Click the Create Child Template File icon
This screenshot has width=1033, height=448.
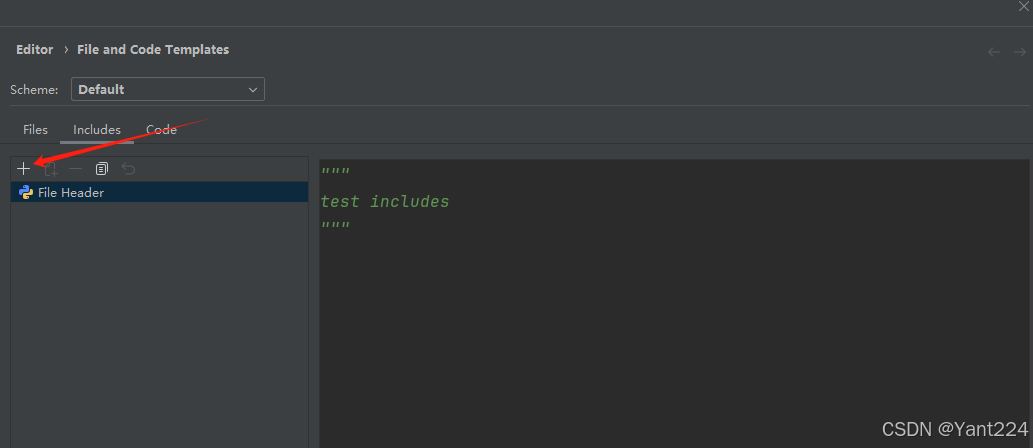[51, 169]
